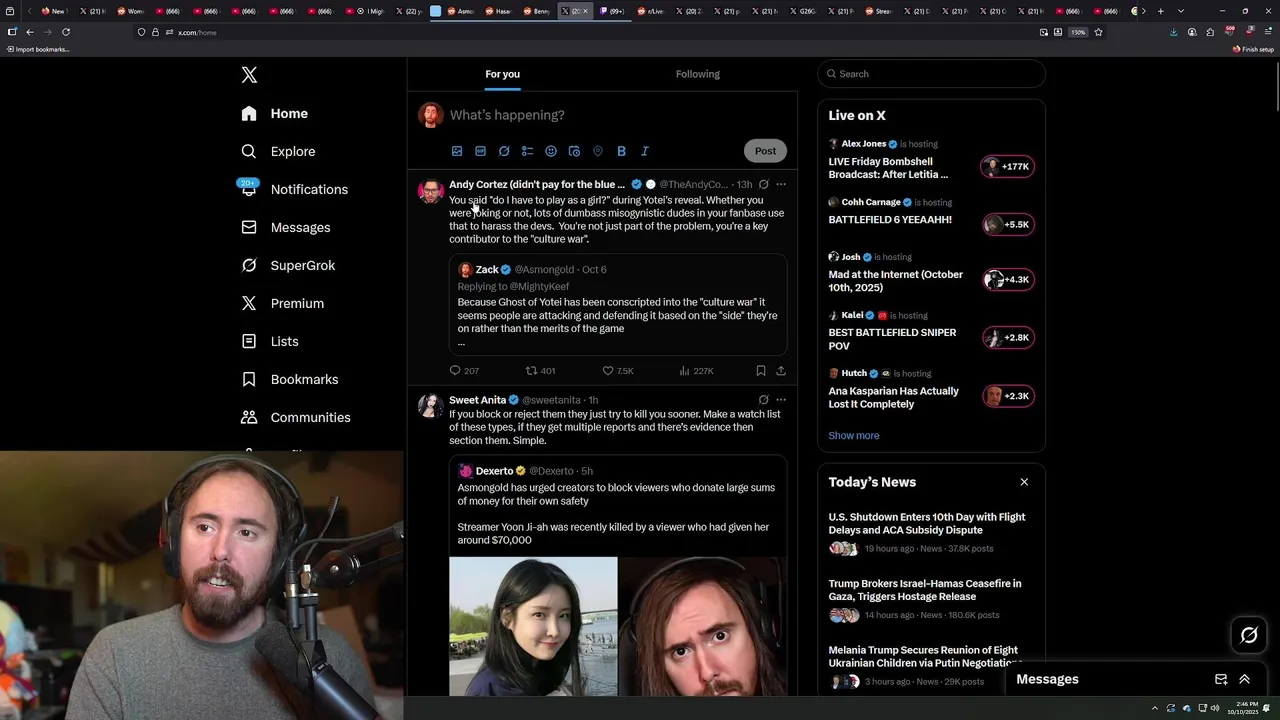Reload page from browser toolbar
The width and height of the screenshot is (1280, 720).
click(66, 32)
